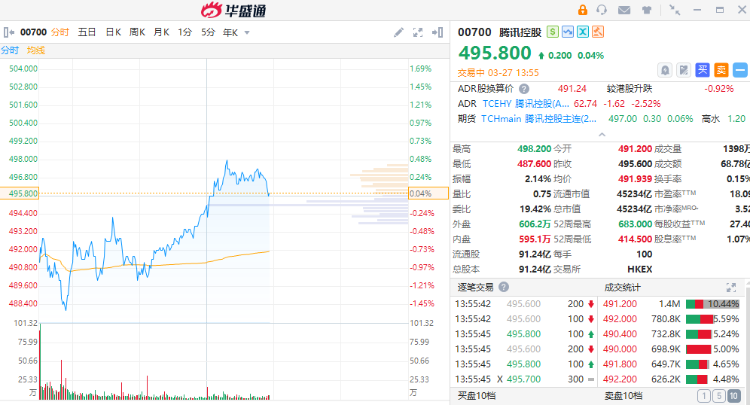Click the 495.800 price label on chart axis
750x405 pixels.
coord(20,194)
